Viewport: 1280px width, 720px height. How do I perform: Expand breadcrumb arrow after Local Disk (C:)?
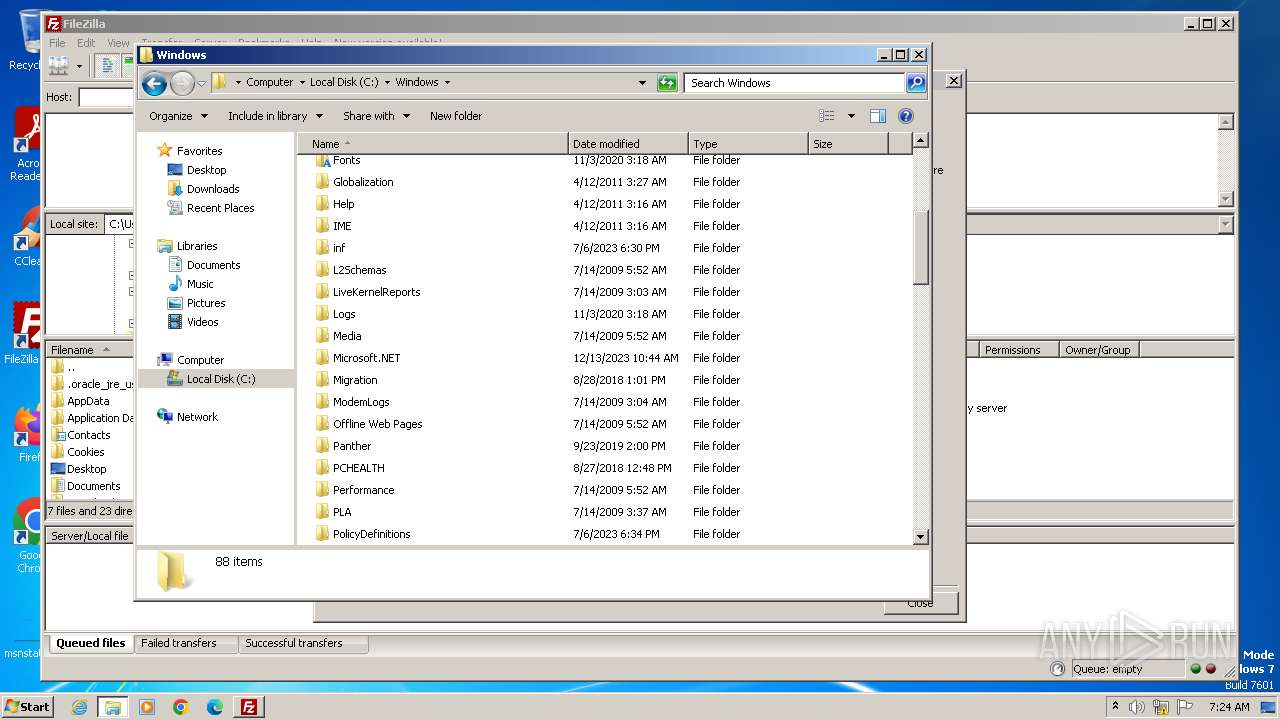click(x=387, y=83)
